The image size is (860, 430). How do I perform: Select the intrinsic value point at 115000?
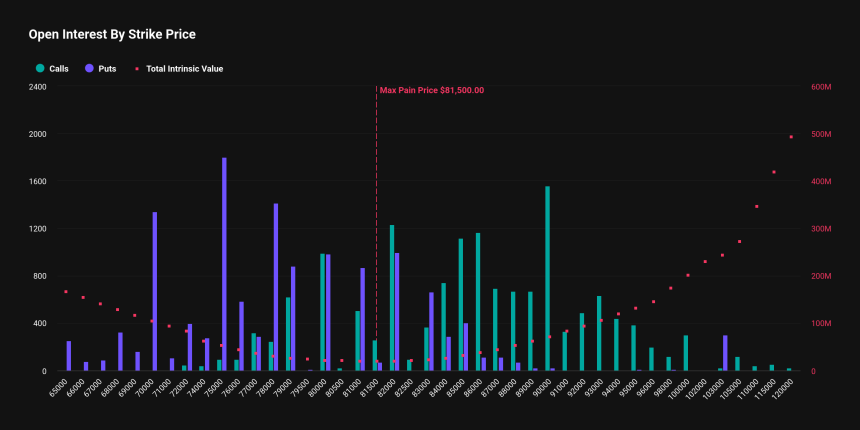(774, 172)
